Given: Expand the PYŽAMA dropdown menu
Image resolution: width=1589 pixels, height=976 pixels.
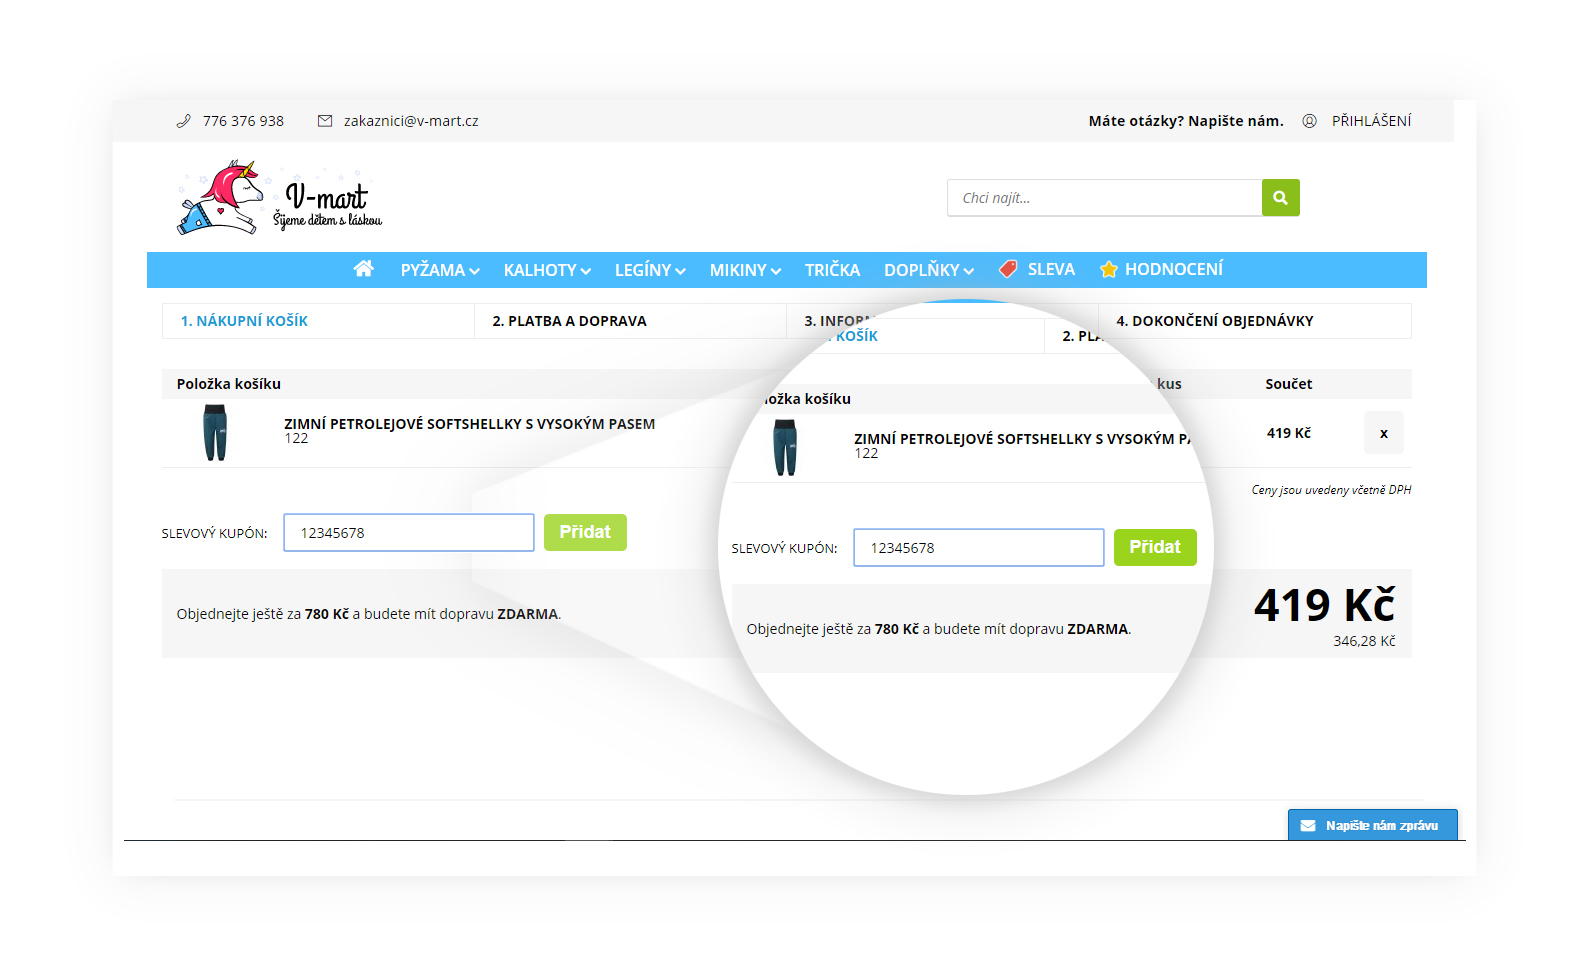Looking at the screenshot, I should point(440,270).
